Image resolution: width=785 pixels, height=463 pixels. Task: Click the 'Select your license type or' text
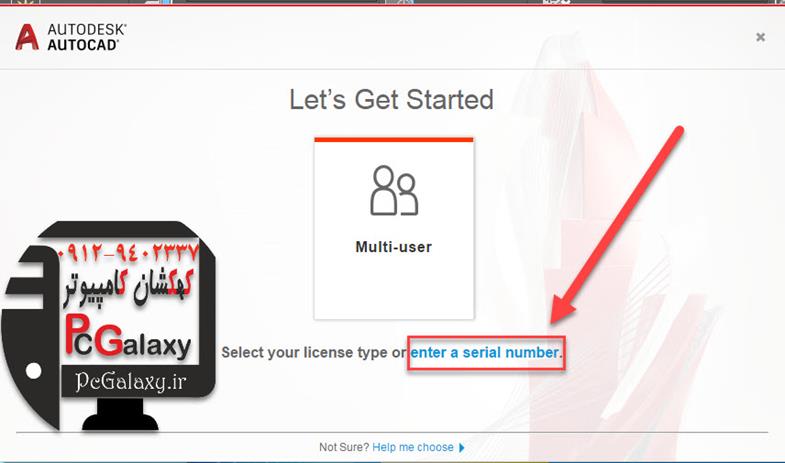pos(314,352)
